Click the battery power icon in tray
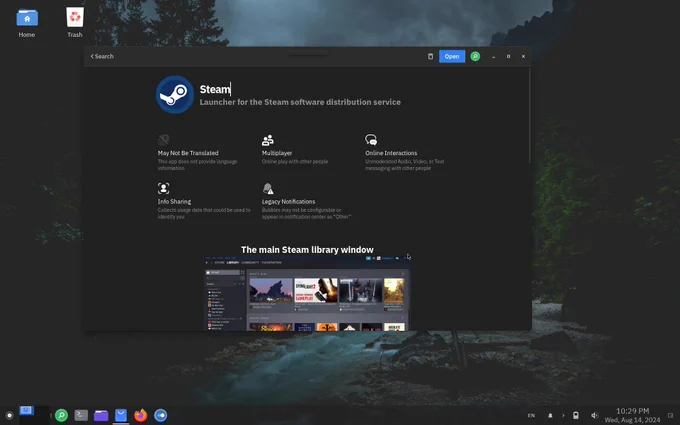680x425 pixels. pyautogui.click(x=576, y=415)
